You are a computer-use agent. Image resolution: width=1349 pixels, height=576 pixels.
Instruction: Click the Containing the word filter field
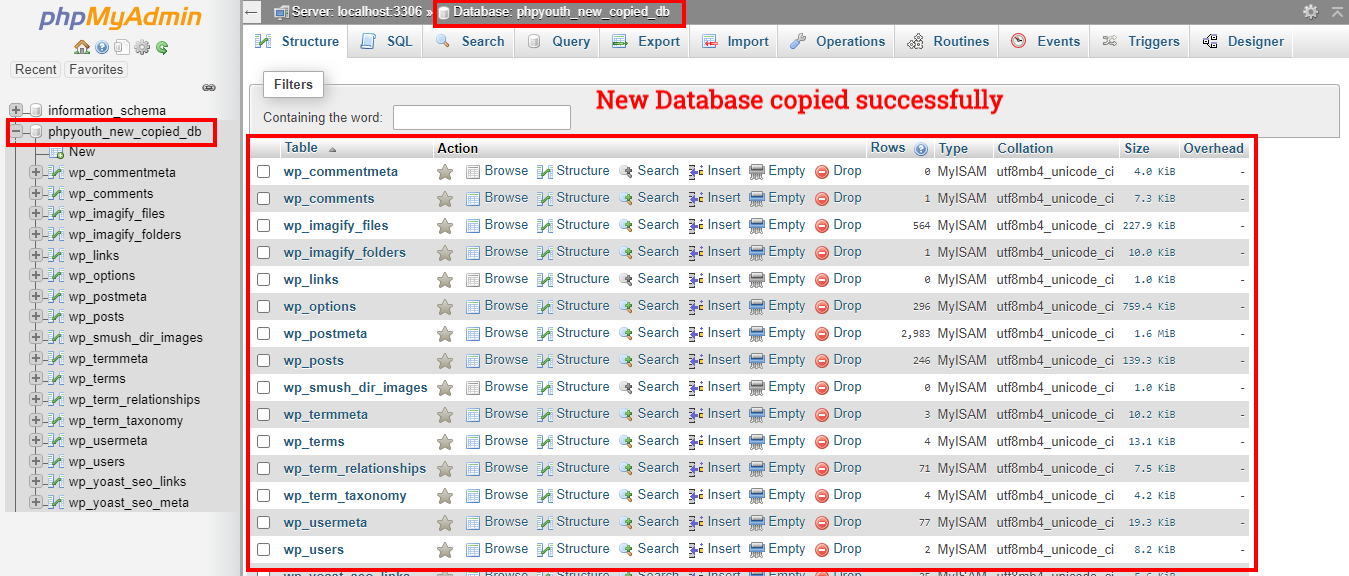[x=482, y=118]
